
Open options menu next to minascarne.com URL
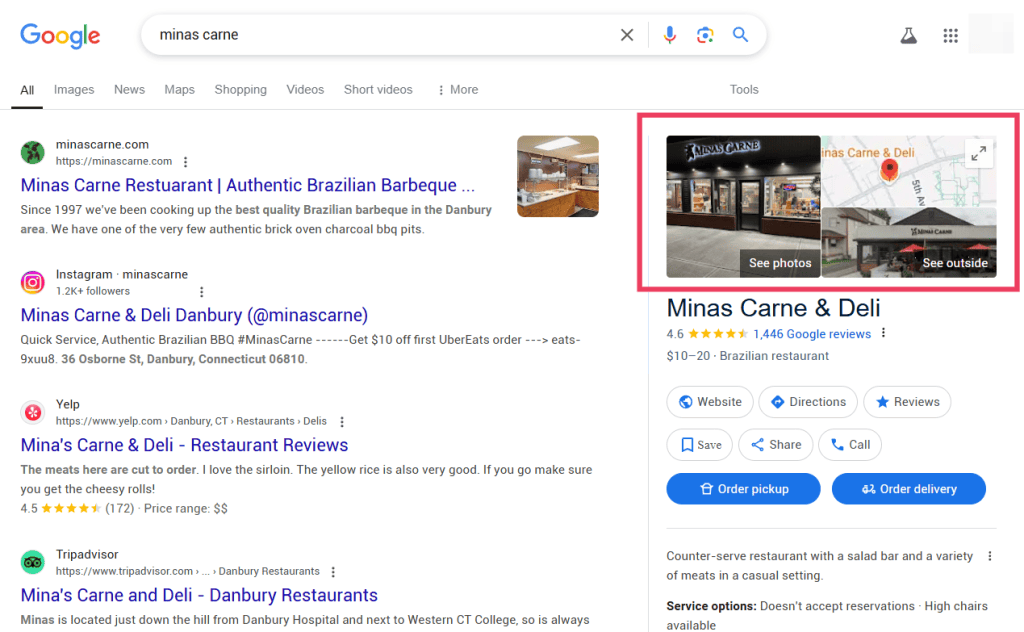pyautogui.click(x=185, y=161)
